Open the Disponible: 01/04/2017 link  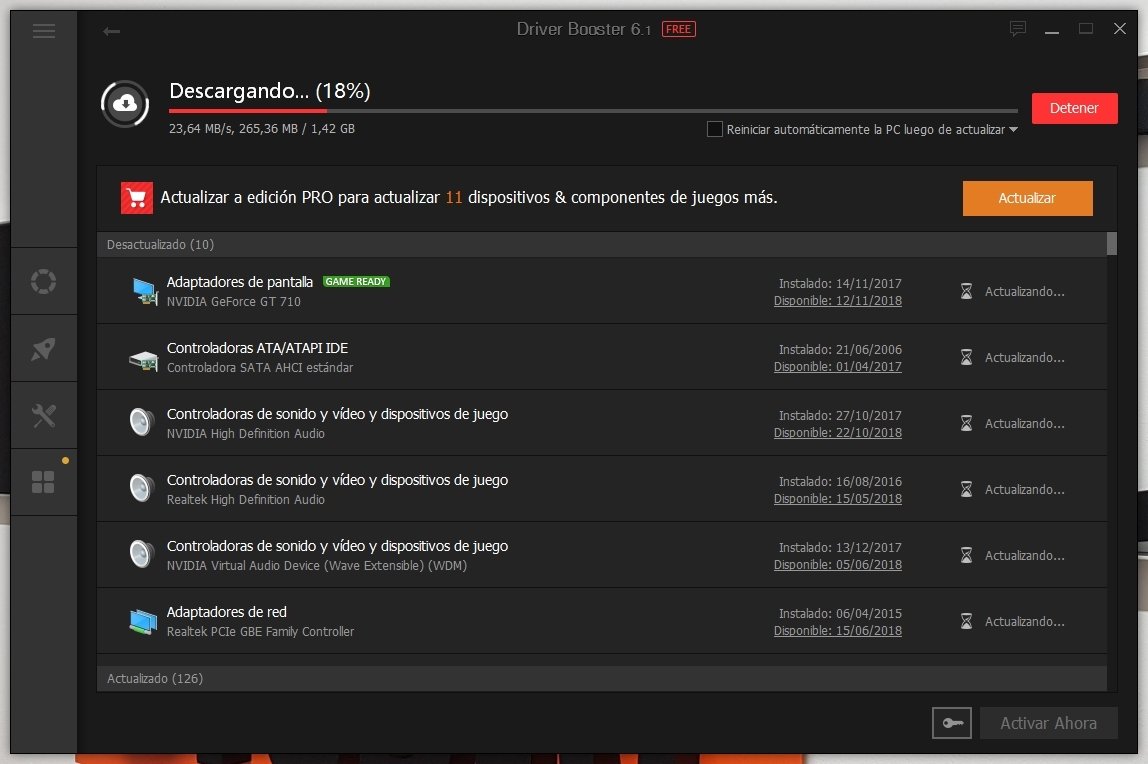tap(838, 367)
